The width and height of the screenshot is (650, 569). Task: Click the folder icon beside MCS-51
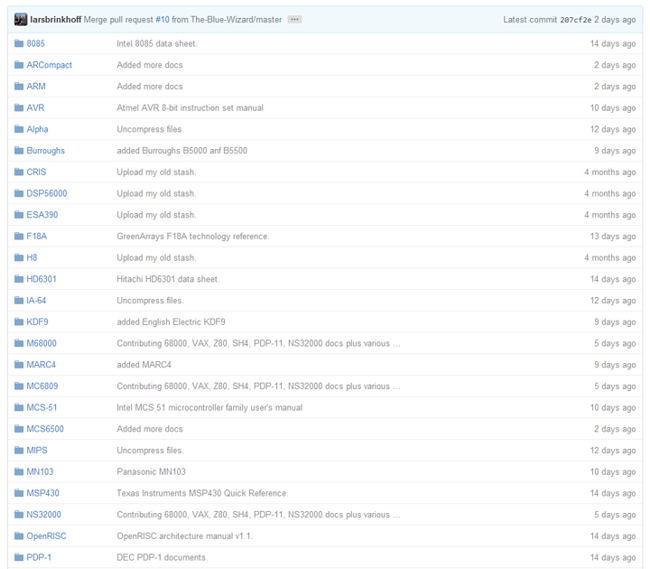point(19,407)
